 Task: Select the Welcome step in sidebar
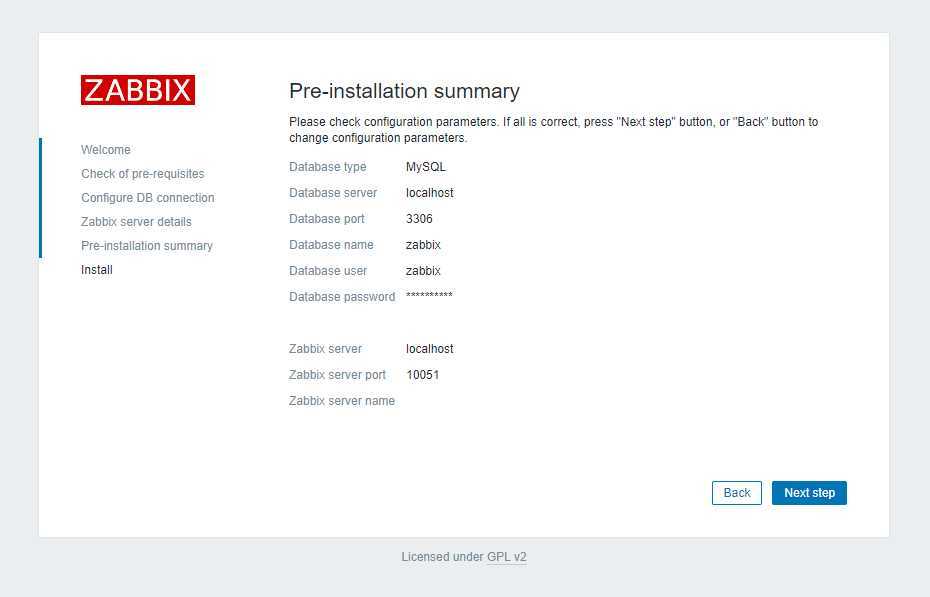106,149
